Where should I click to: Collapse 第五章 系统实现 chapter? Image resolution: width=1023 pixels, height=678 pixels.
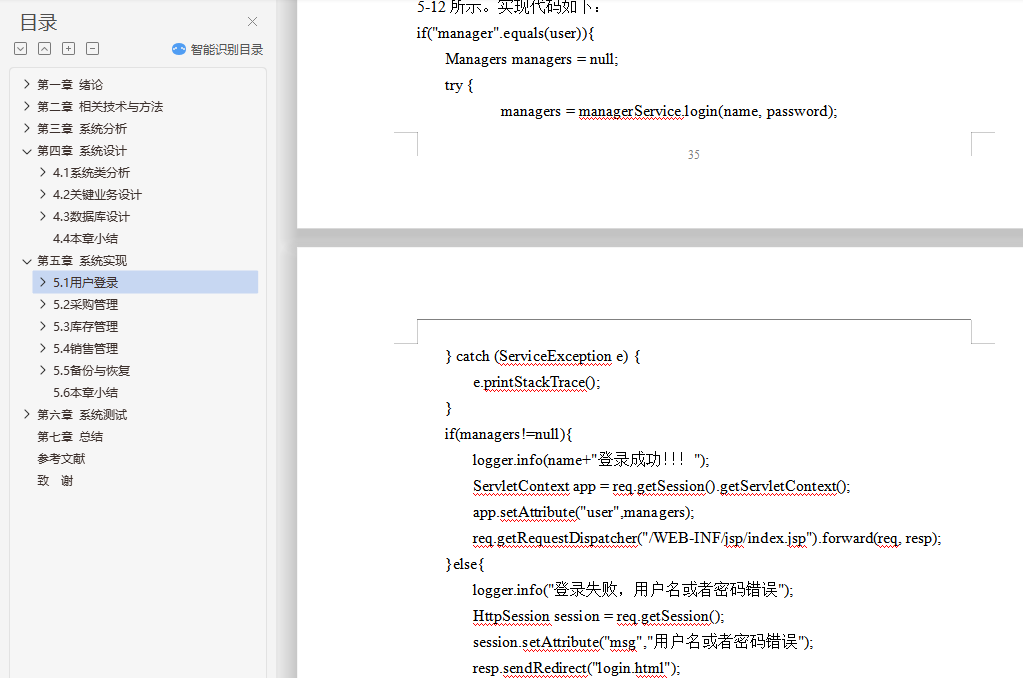(27, 261)
